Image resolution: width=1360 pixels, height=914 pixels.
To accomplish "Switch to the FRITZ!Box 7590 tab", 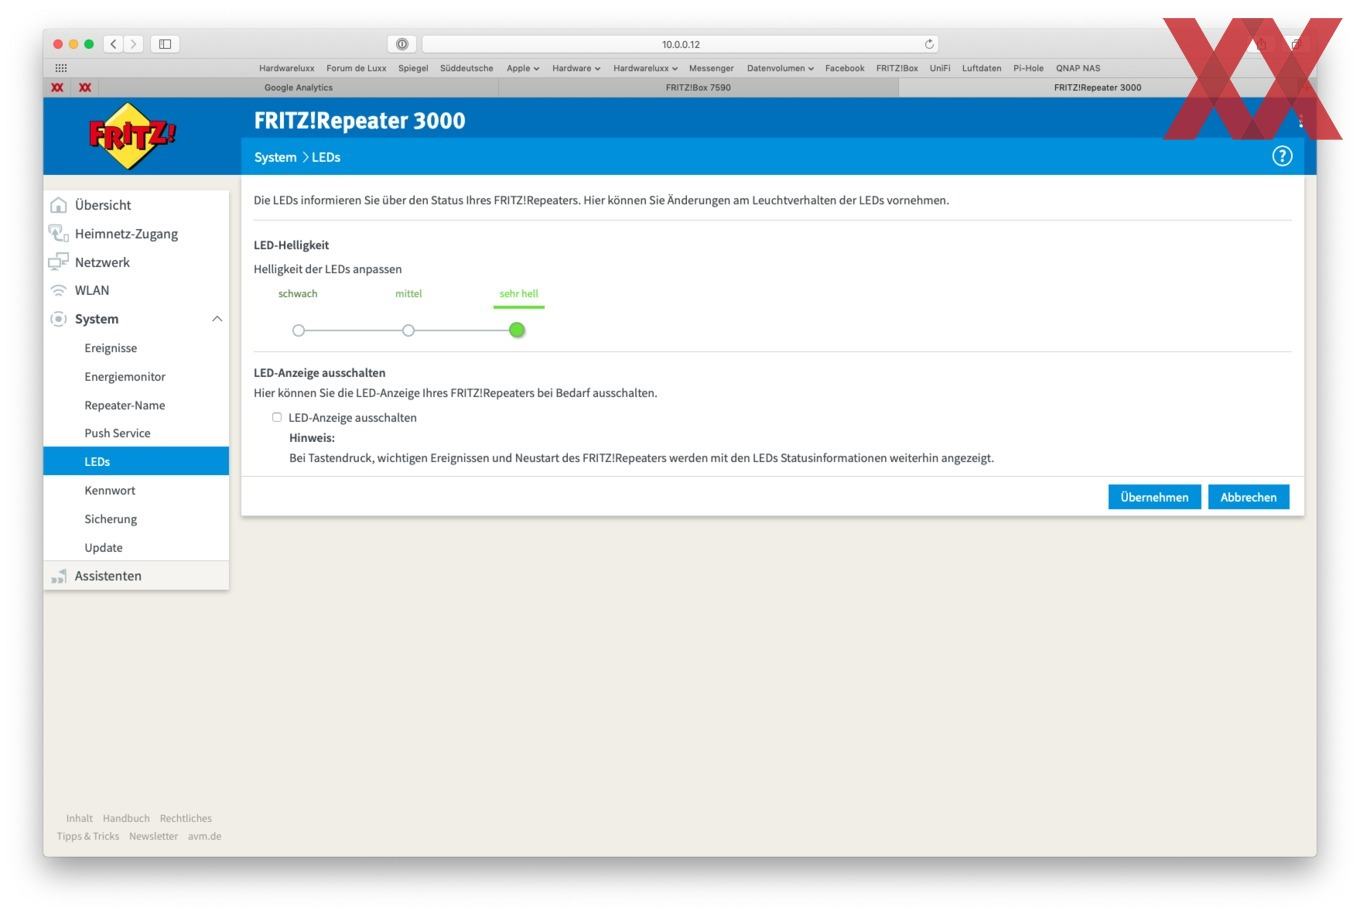I will coord(698,87).
